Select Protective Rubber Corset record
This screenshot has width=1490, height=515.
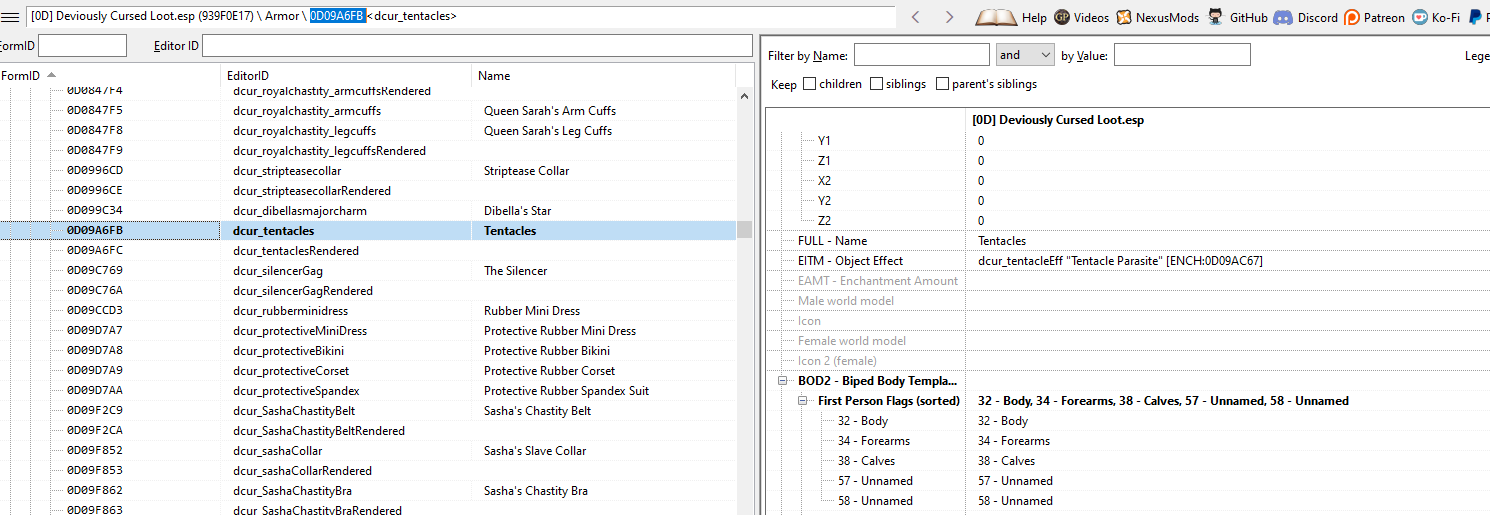(368, 371)
